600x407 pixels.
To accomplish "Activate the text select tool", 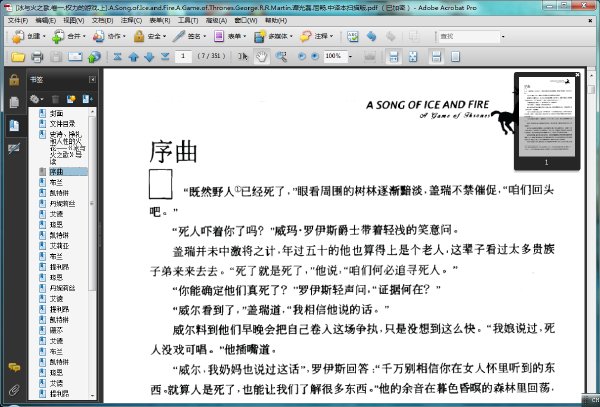I will 243,57.
